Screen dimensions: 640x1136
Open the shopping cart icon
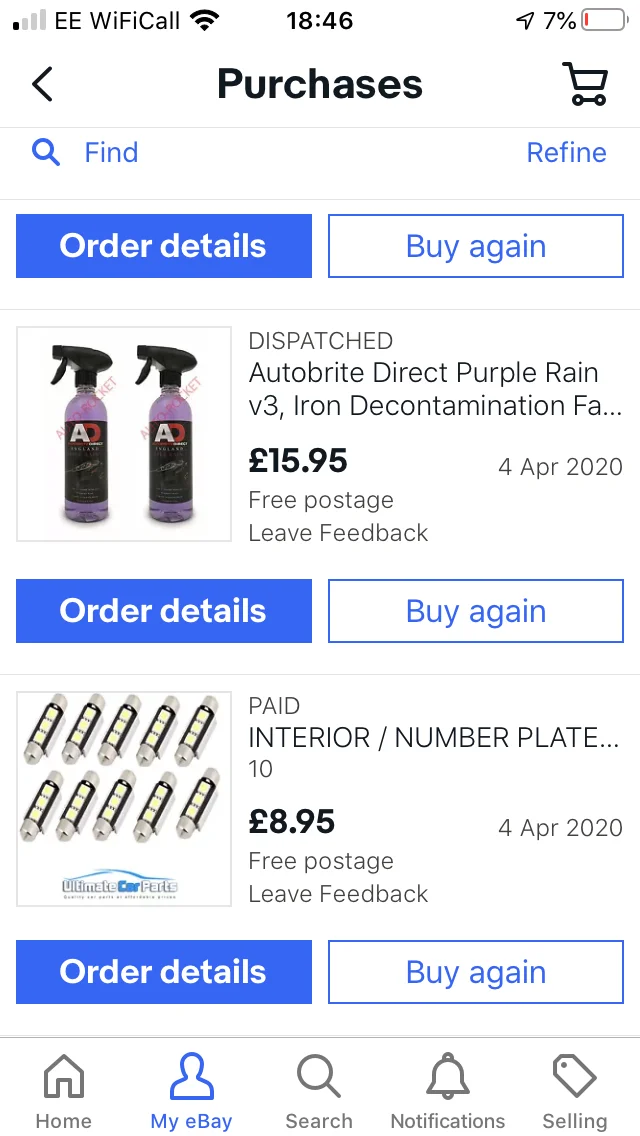coord(584,84)
